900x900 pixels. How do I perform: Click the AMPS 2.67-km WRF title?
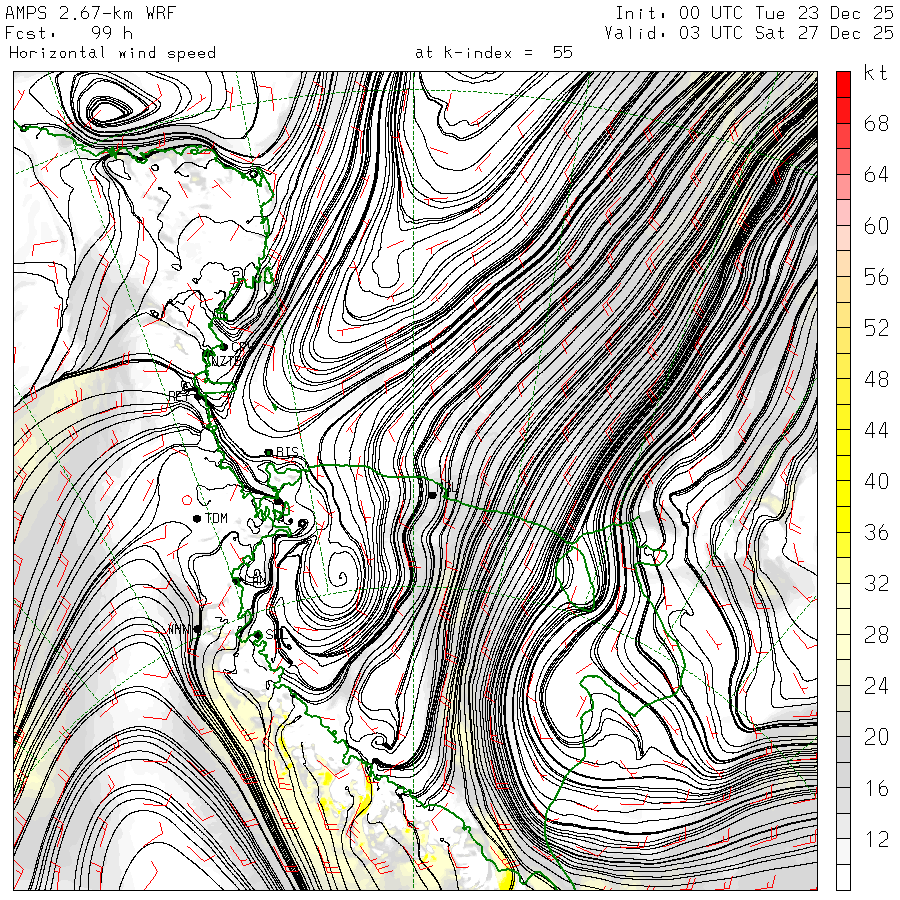[x=90, y=13]
